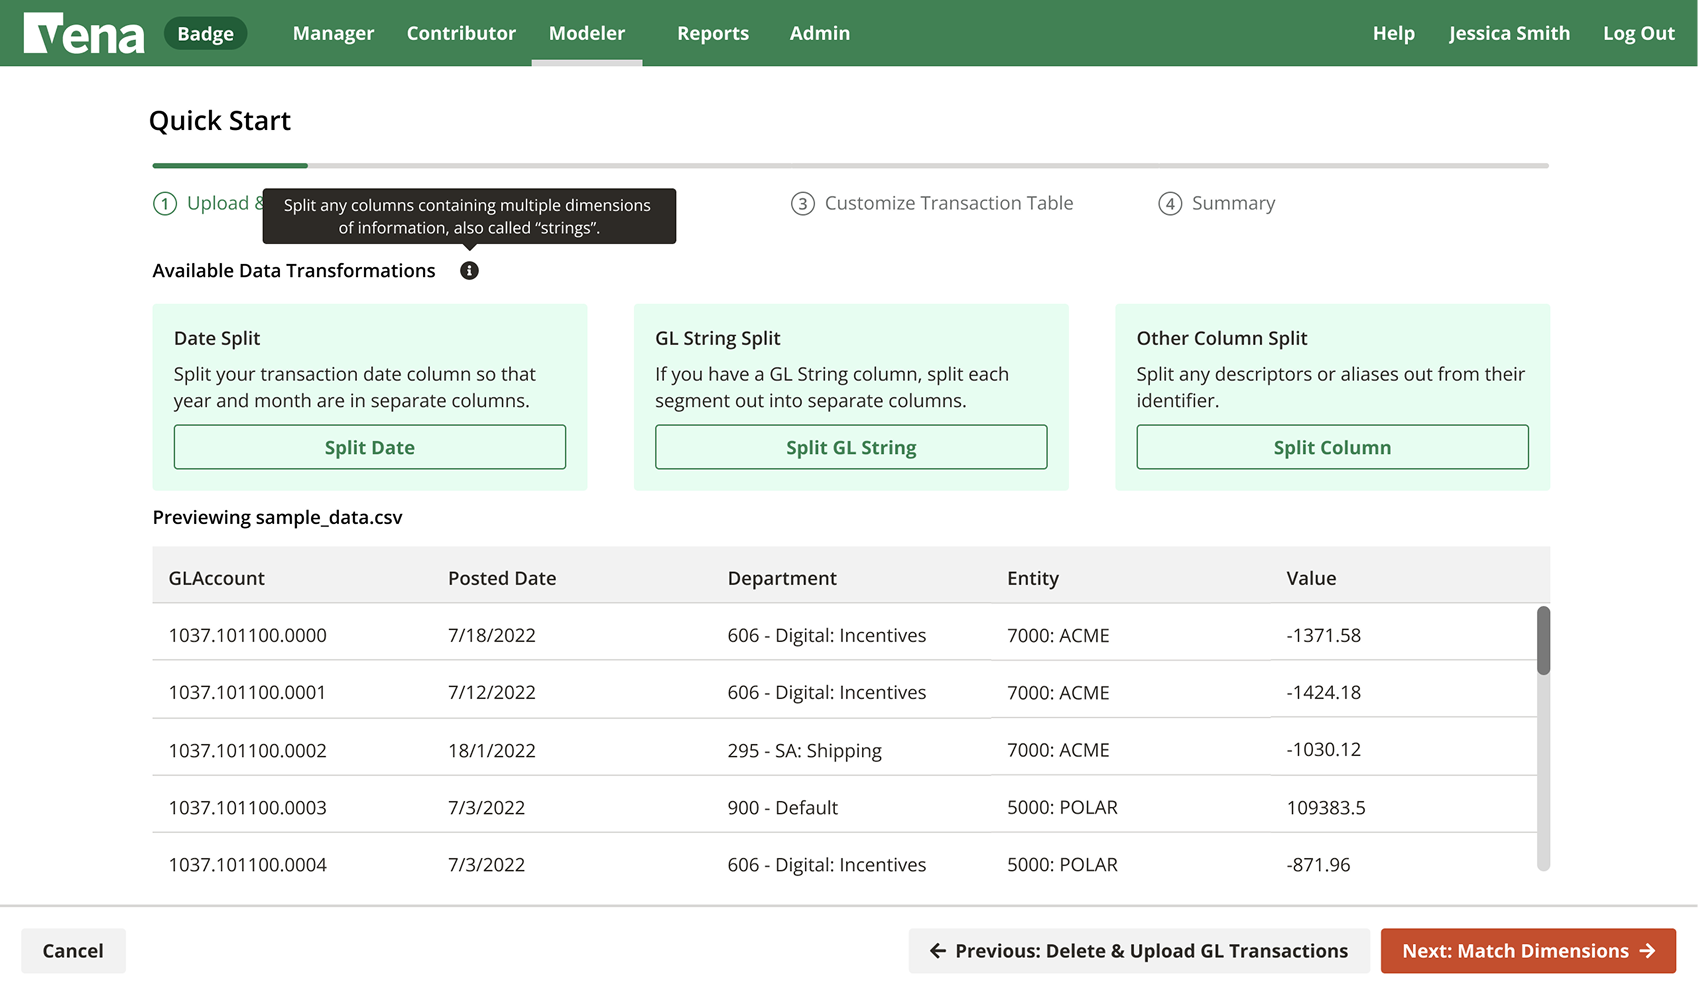Click the 900 - Default cell
Screen dimensions: 1698x995
pos(783,807)
